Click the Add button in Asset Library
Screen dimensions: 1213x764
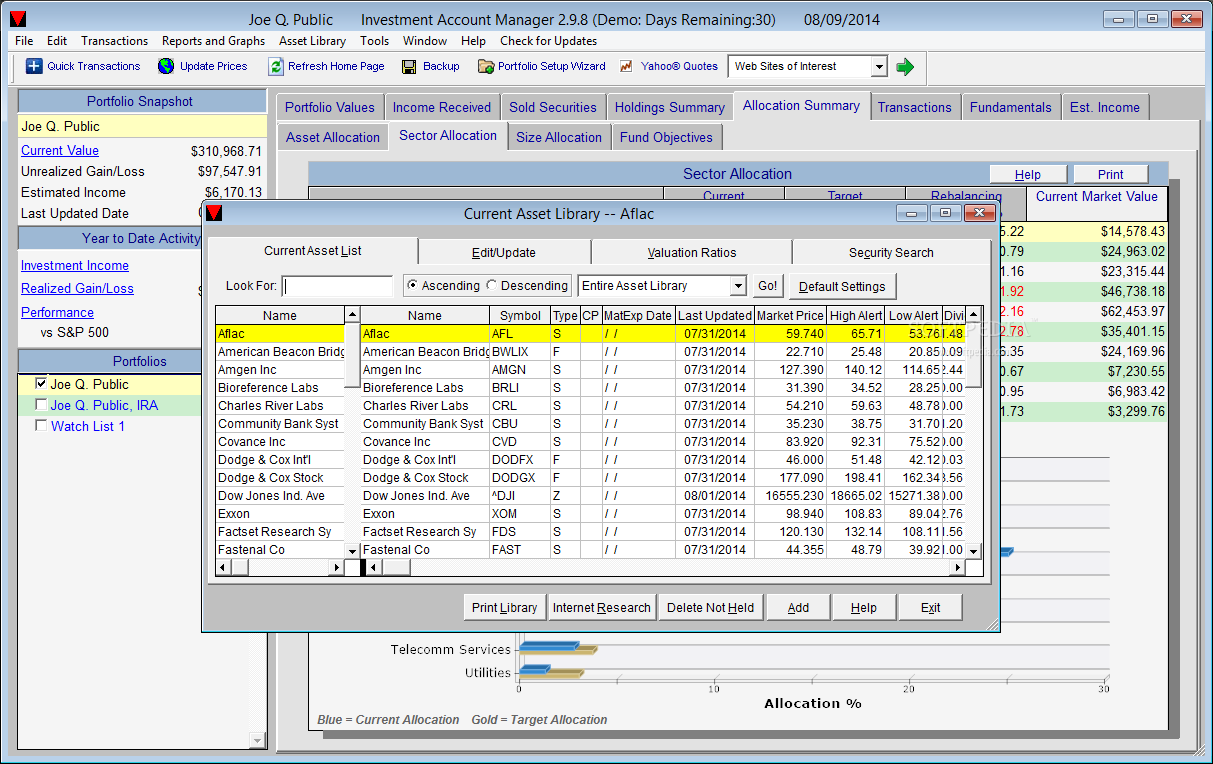click(x=798, y=607)
